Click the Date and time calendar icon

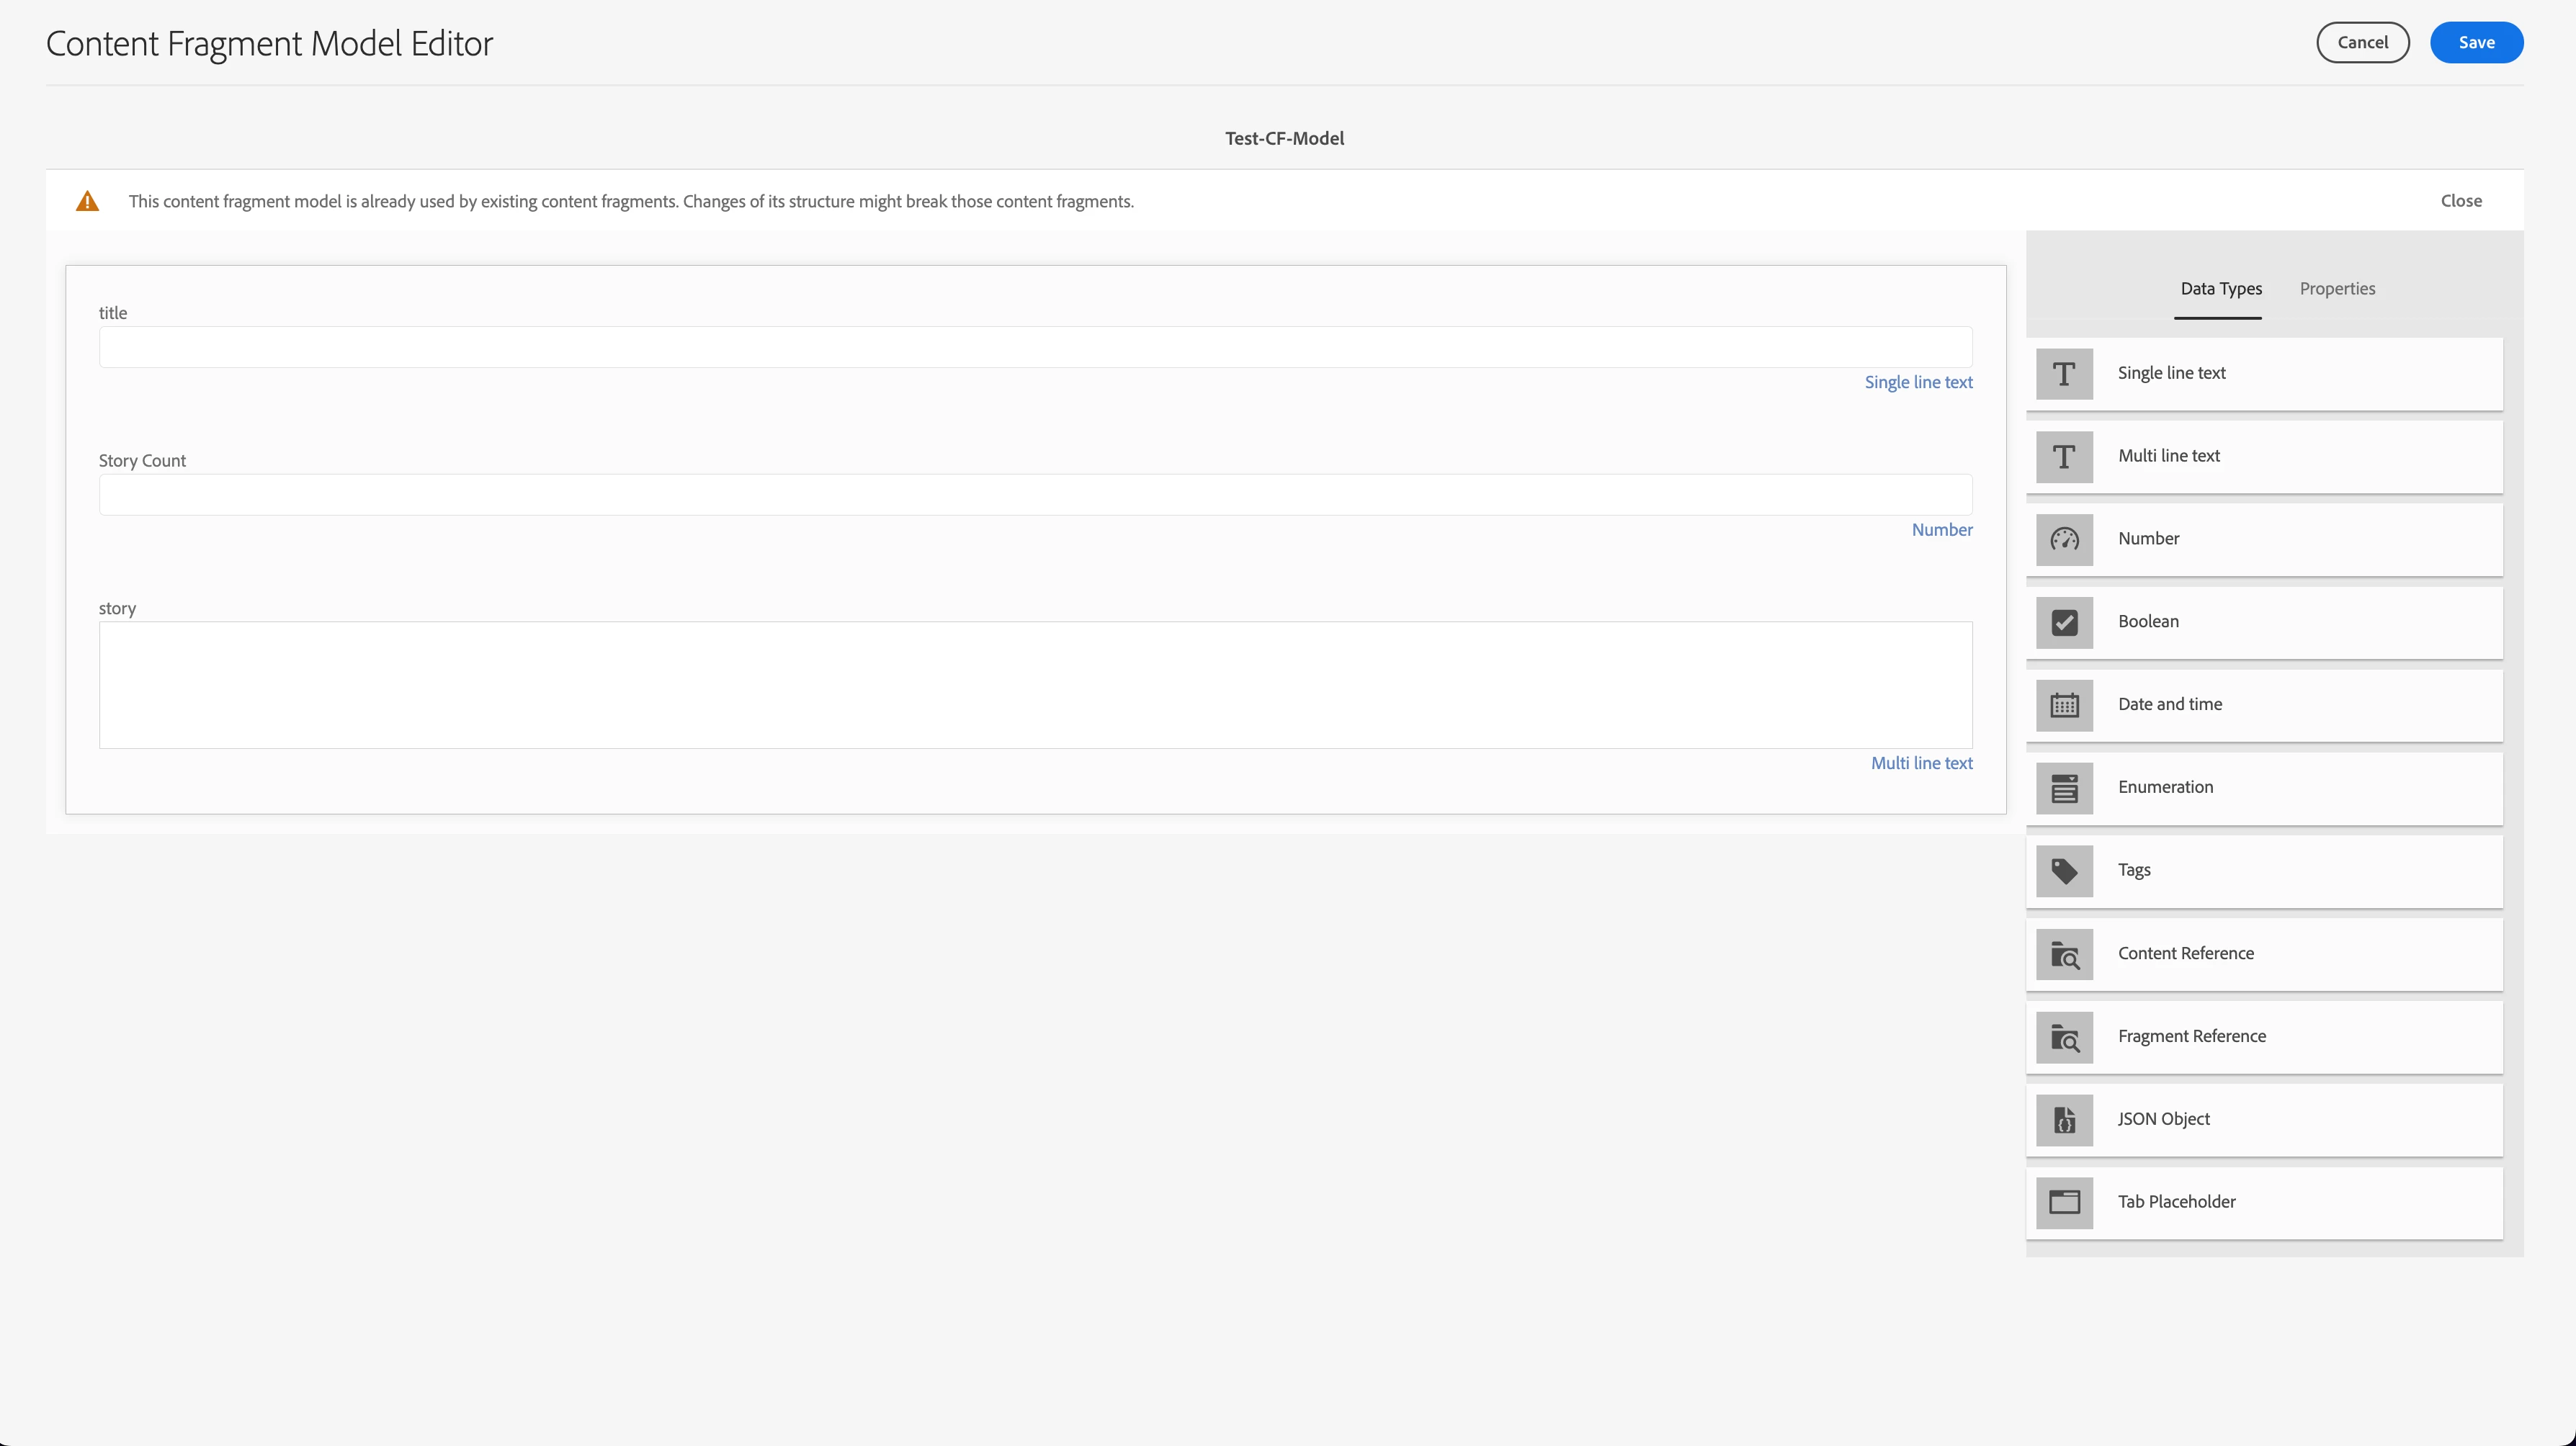click(x=2064, y=705)
